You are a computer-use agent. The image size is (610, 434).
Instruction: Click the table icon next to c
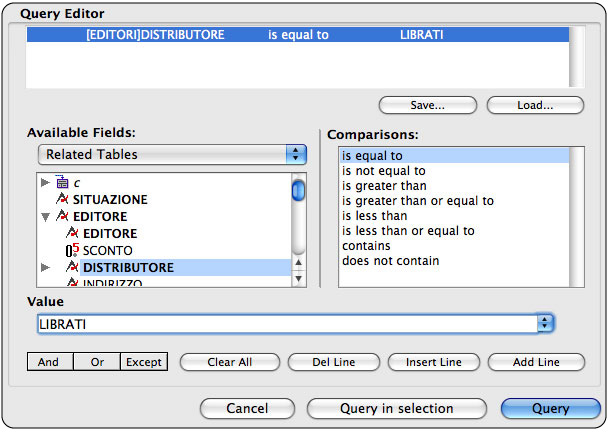coord(62,182)
